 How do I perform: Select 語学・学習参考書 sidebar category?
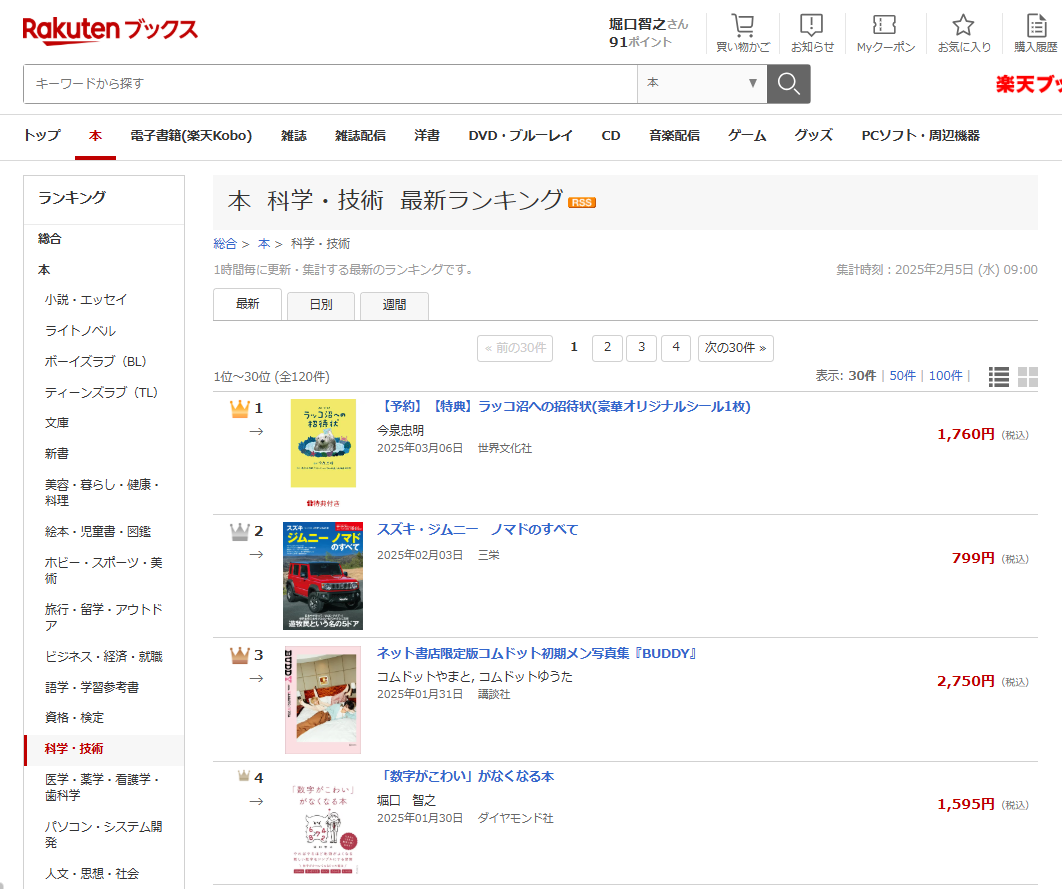[x=92, y=687]
